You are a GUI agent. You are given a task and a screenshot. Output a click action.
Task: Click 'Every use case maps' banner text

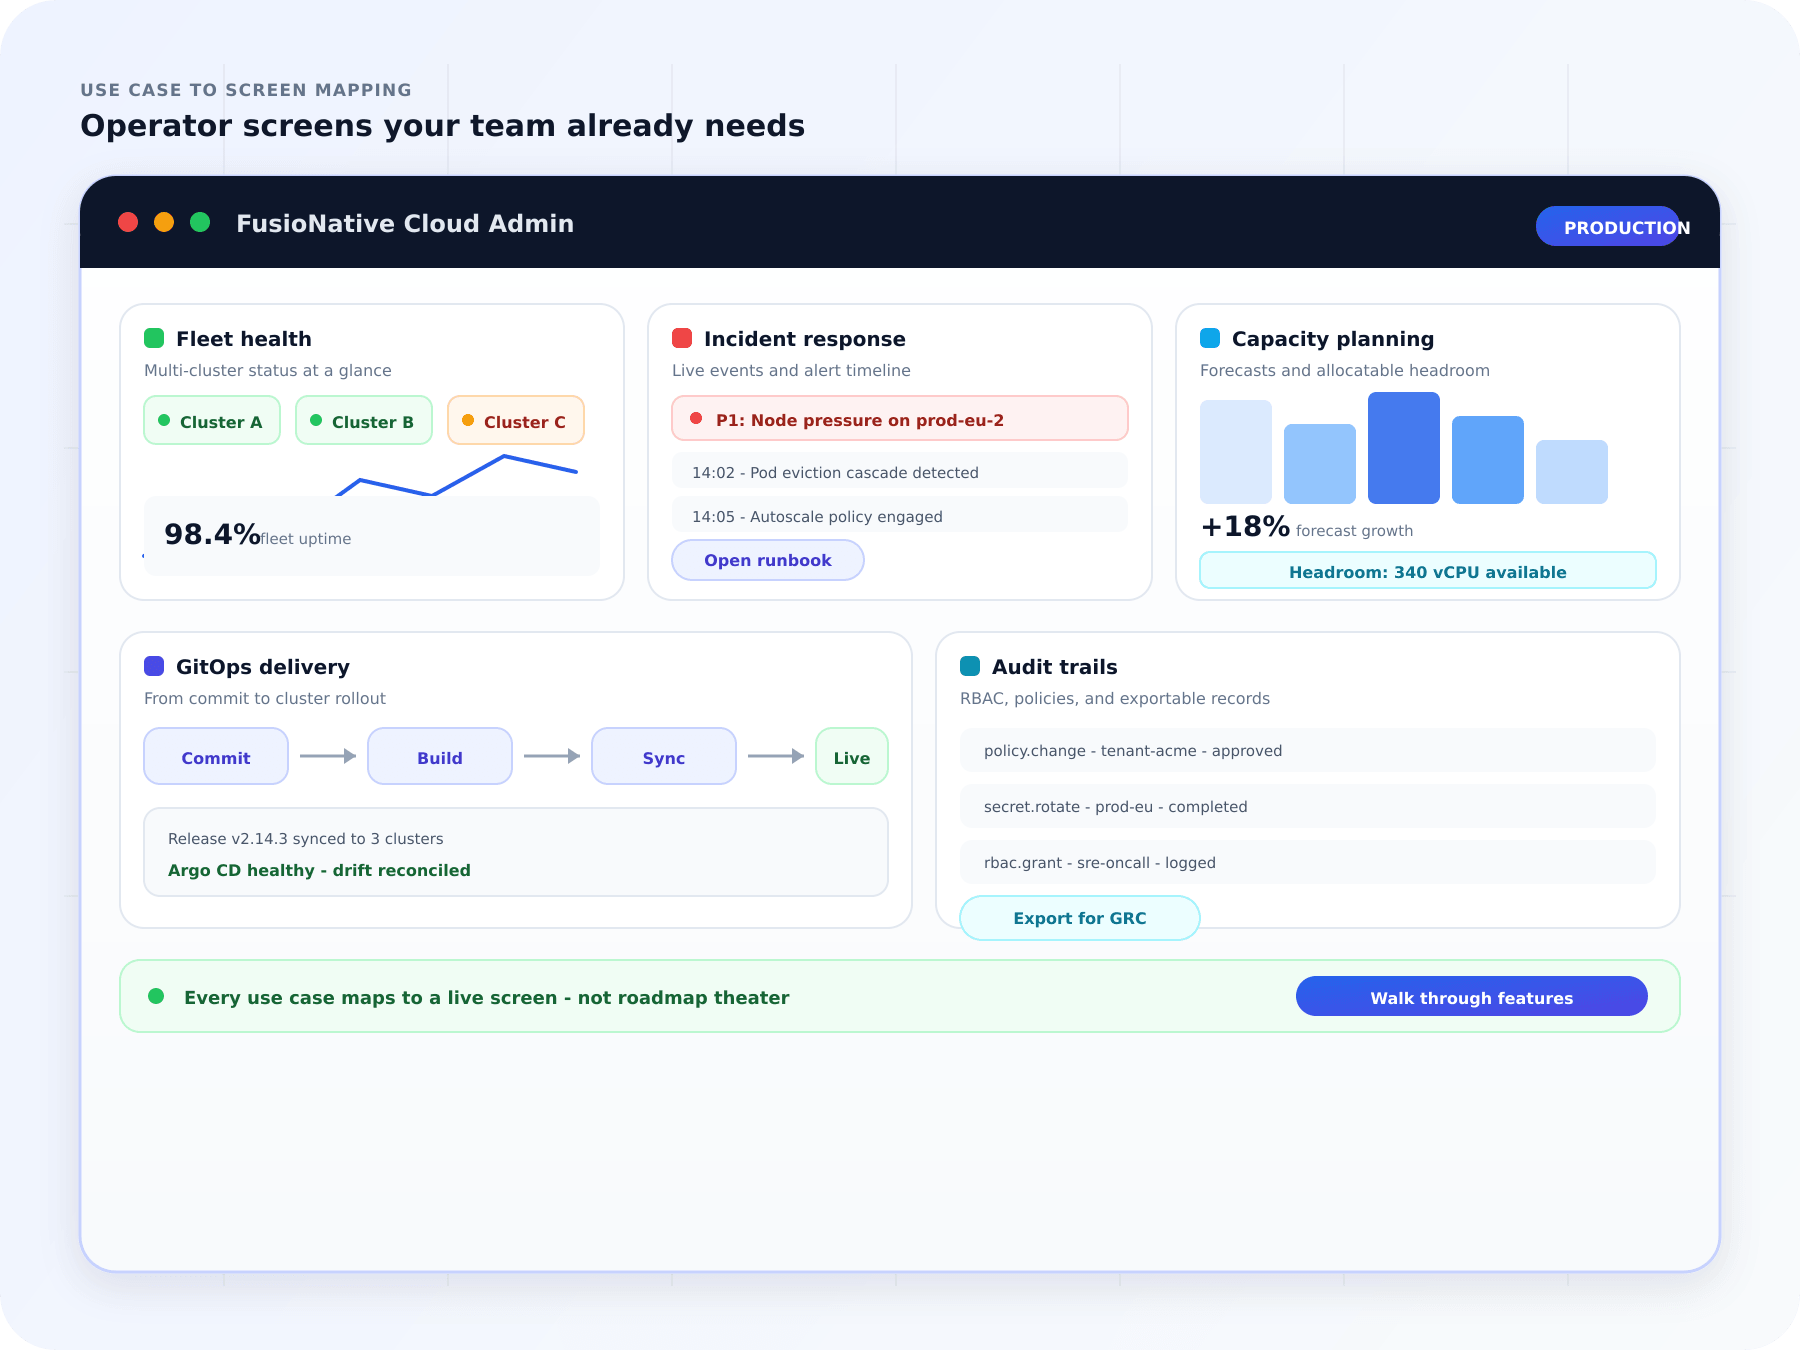(487, 997)
